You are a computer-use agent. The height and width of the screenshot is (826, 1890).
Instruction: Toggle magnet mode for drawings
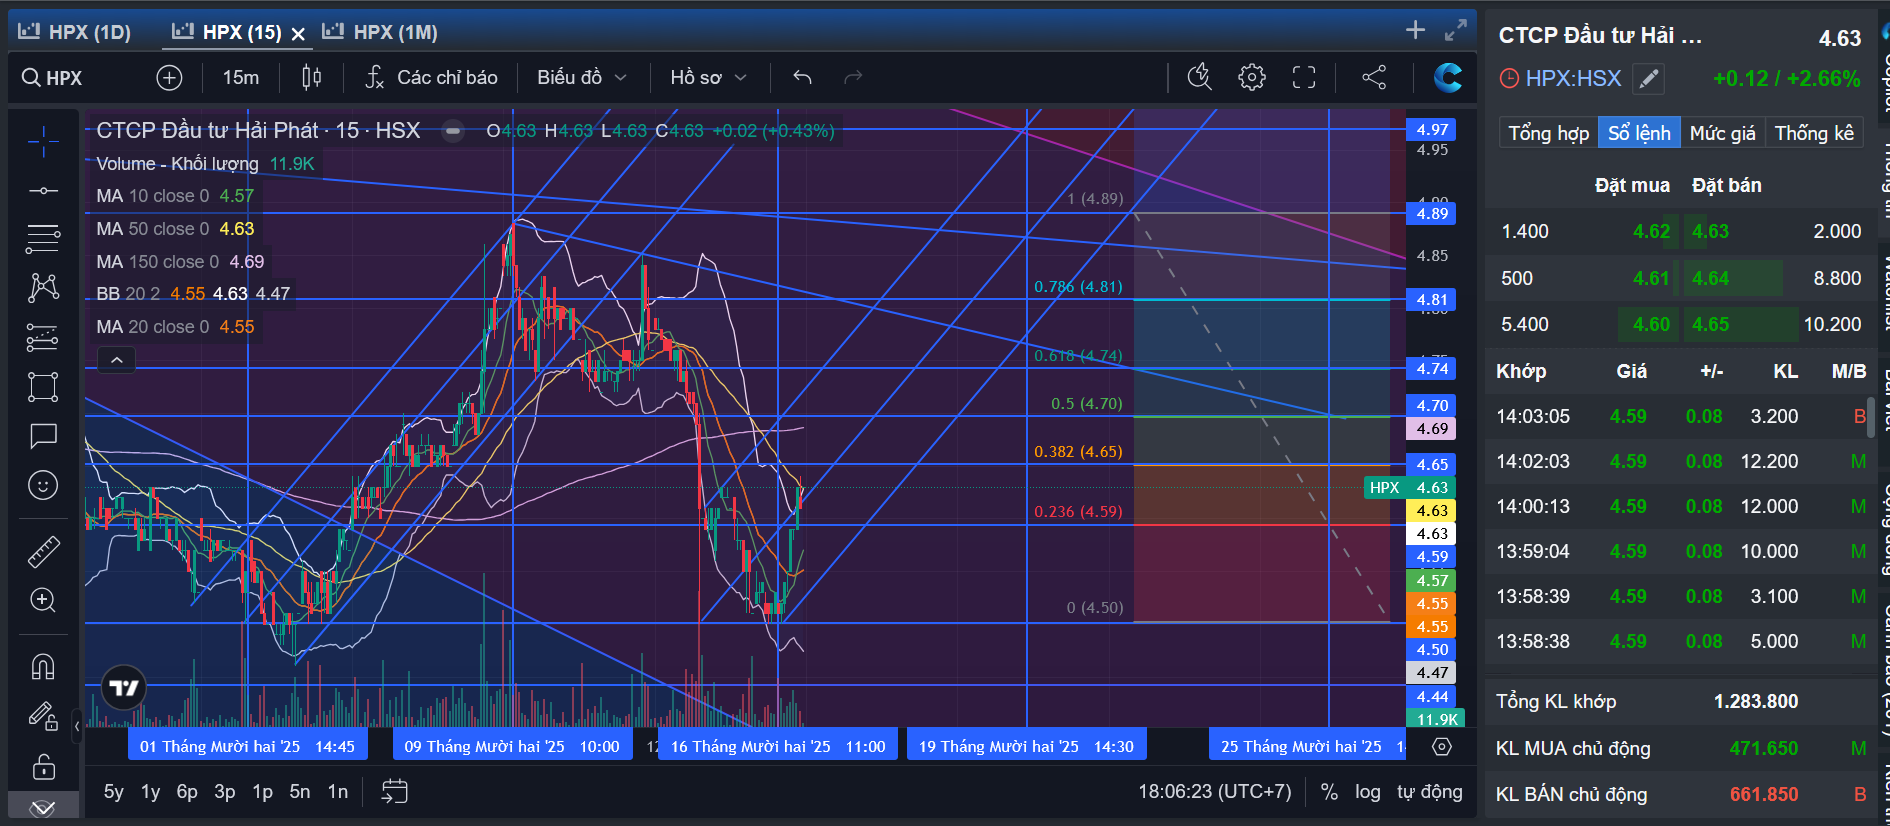click(x=43, y=666)
